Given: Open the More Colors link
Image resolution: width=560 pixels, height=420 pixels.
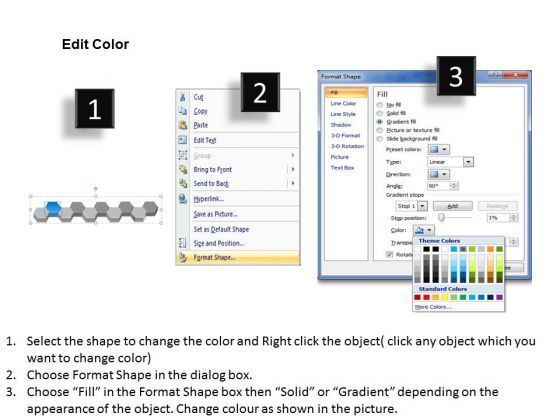Looking at the screenshot, I should pos(433,307).
